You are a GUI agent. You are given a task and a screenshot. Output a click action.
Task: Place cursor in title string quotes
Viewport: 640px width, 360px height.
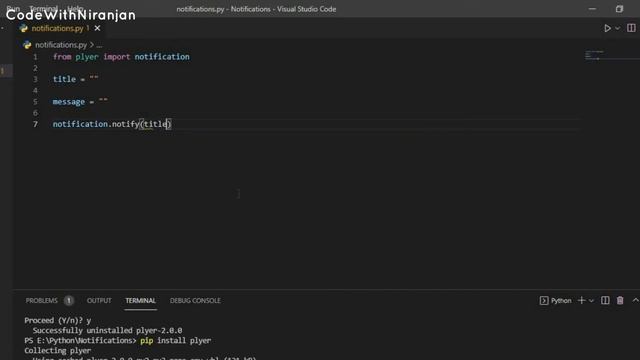(x=94, y=77)
